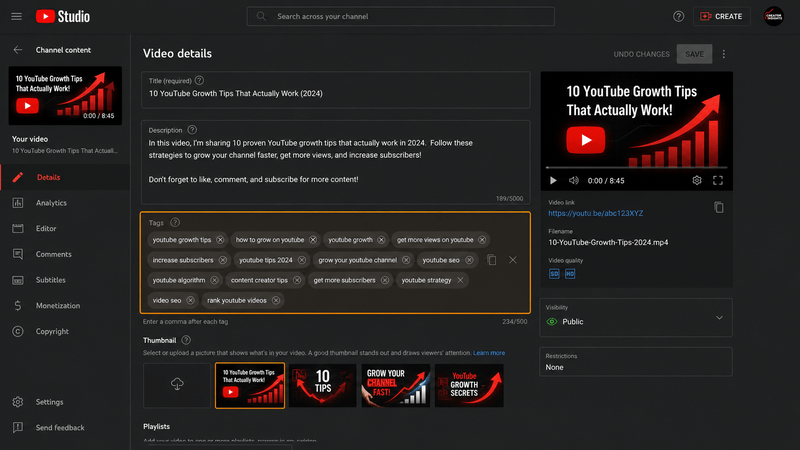
Task: Remove the 'content creator tips' tag
Action: [x=297, y=280]
